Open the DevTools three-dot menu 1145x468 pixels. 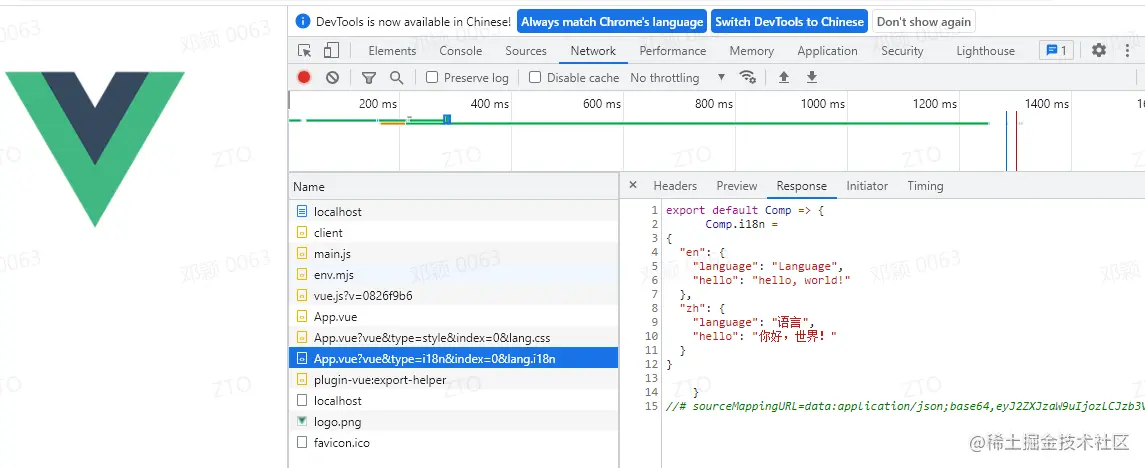1128,50
